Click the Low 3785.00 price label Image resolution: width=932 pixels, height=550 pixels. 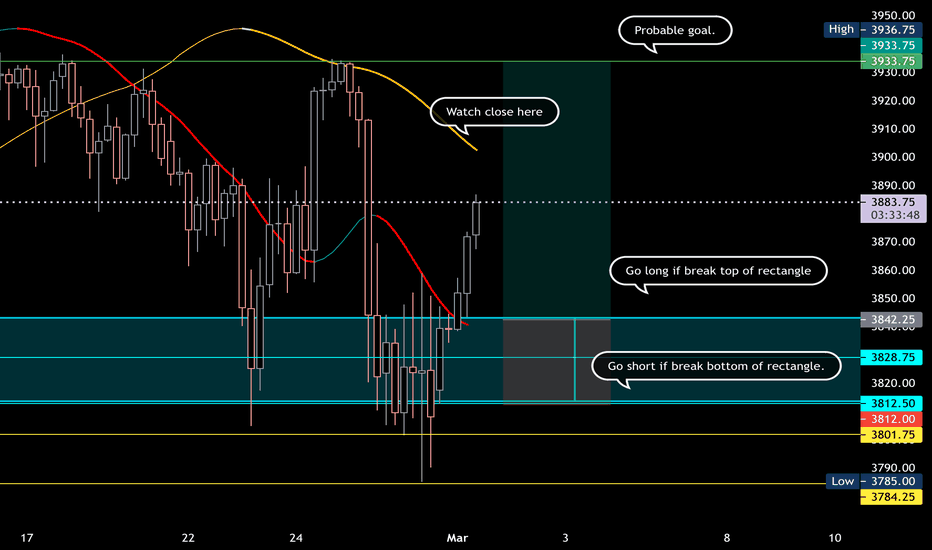874,481
